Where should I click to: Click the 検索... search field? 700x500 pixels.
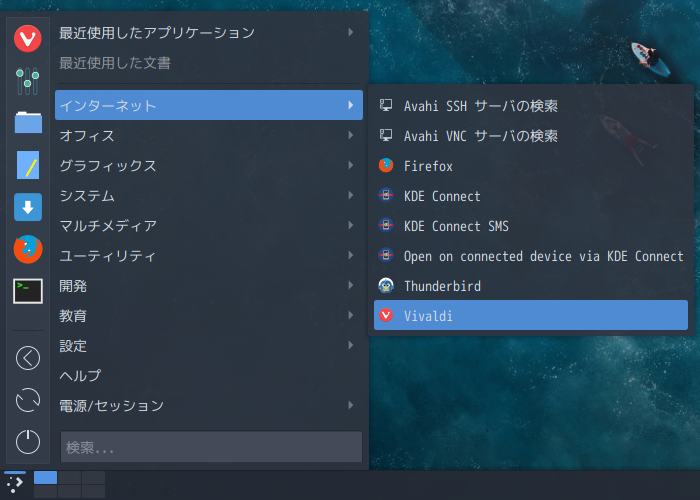coord(211,446)
